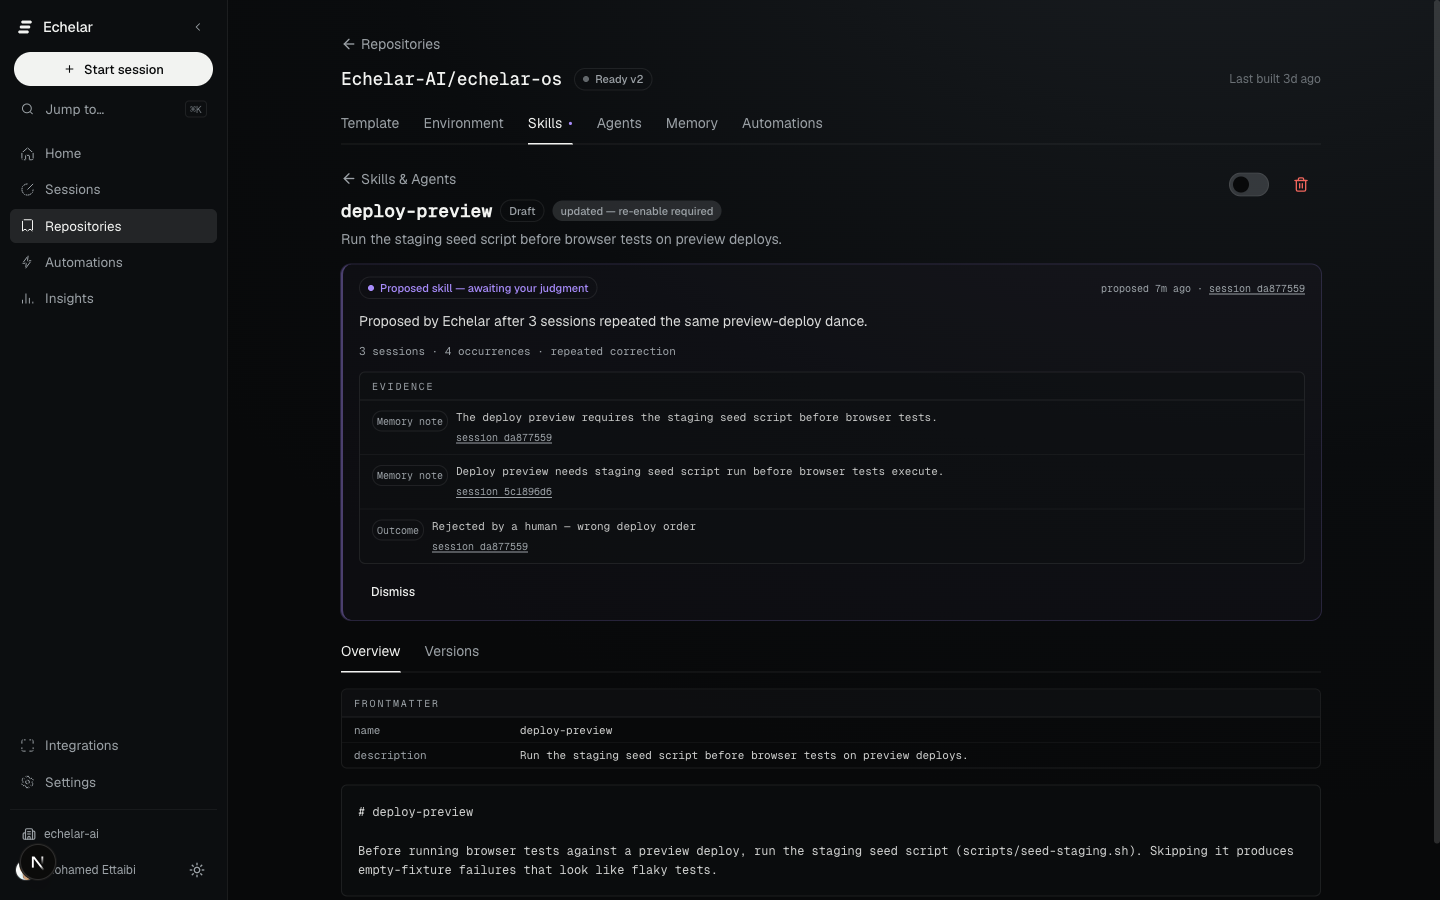This screenshot has width=1440, height=900.
Task: Select the Skills tab
Action: click(550, 123)
